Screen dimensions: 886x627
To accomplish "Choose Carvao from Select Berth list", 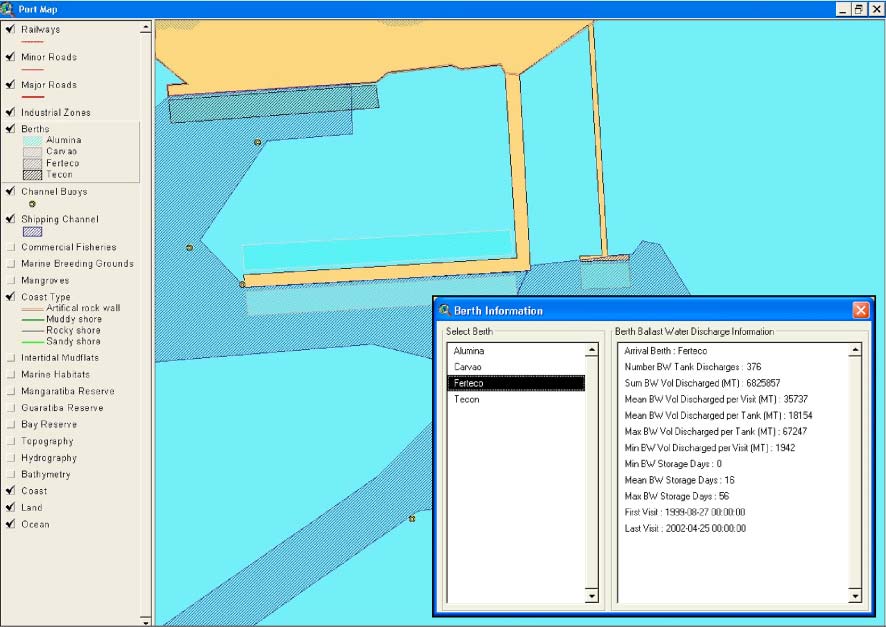I will 468,367.
